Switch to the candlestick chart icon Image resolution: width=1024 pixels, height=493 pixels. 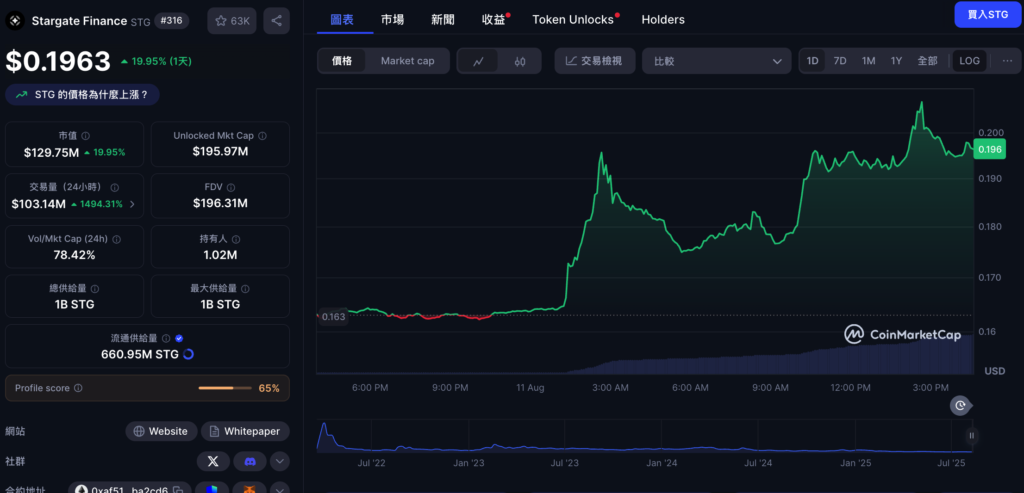pos(520,61)
